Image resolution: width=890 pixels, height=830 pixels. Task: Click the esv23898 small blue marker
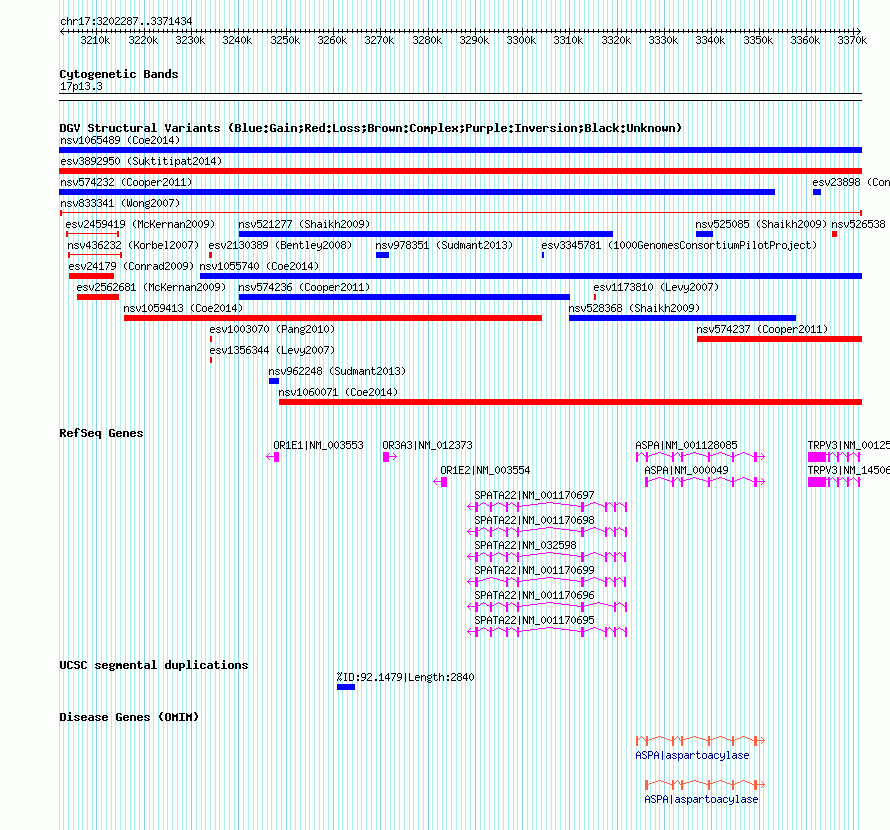[x=817, y=192]
